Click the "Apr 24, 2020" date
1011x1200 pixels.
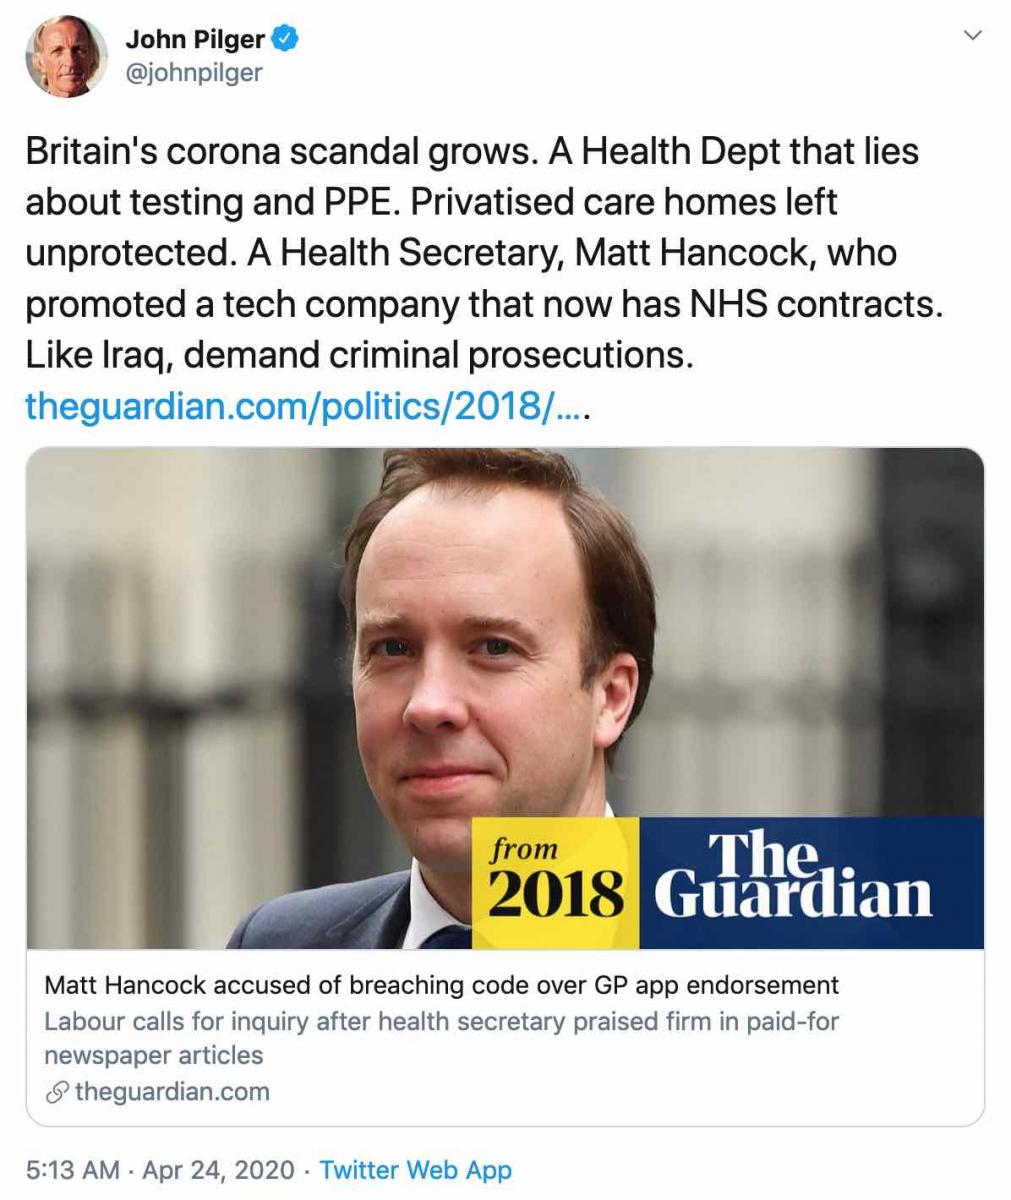(218, 1170)
